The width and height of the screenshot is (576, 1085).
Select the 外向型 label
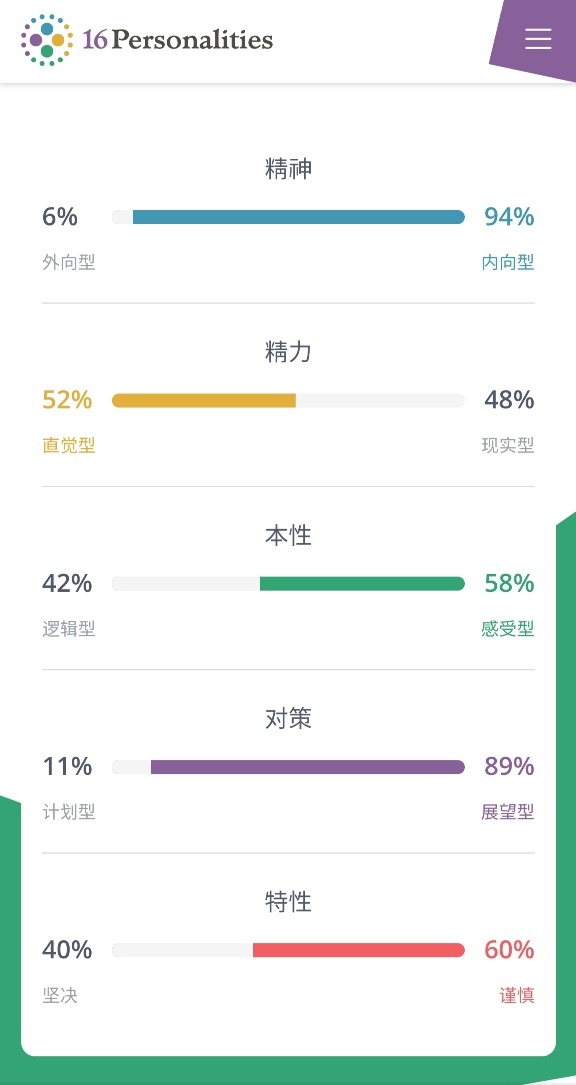pos(69,263)
